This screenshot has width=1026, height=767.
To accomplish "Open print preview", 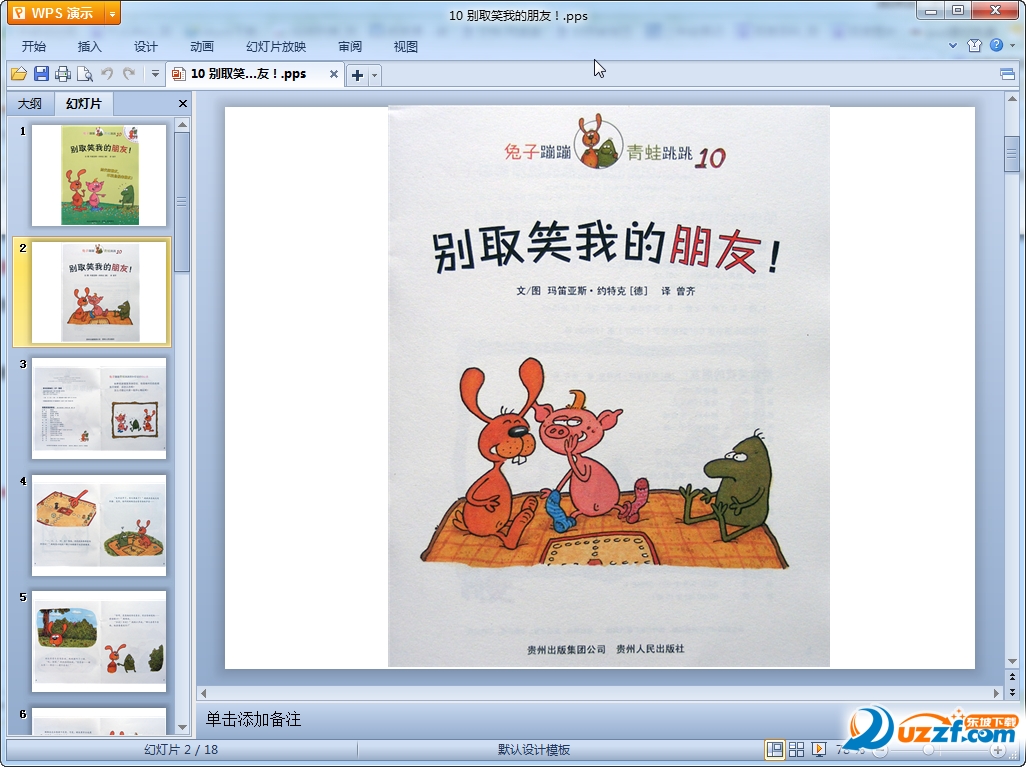I will tap(84, 74).
